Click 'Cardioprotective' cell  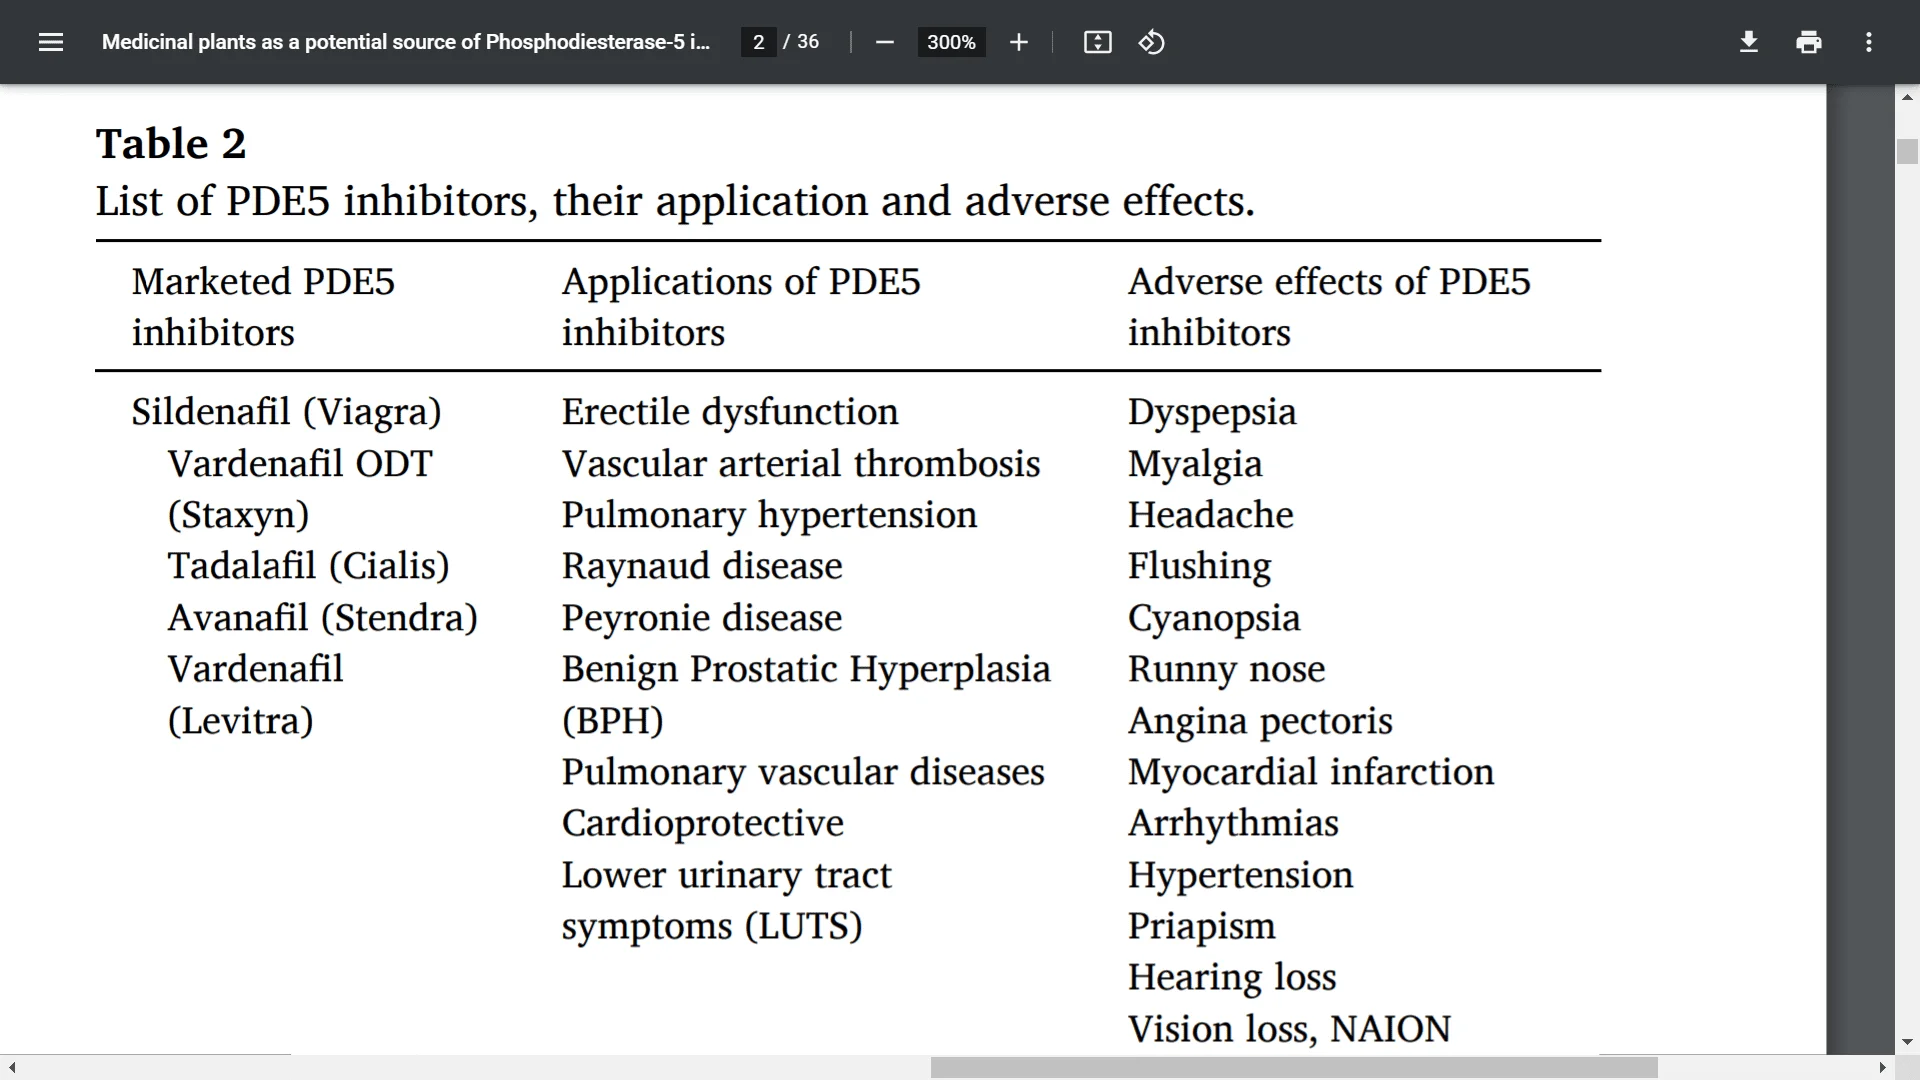[703, 823]
